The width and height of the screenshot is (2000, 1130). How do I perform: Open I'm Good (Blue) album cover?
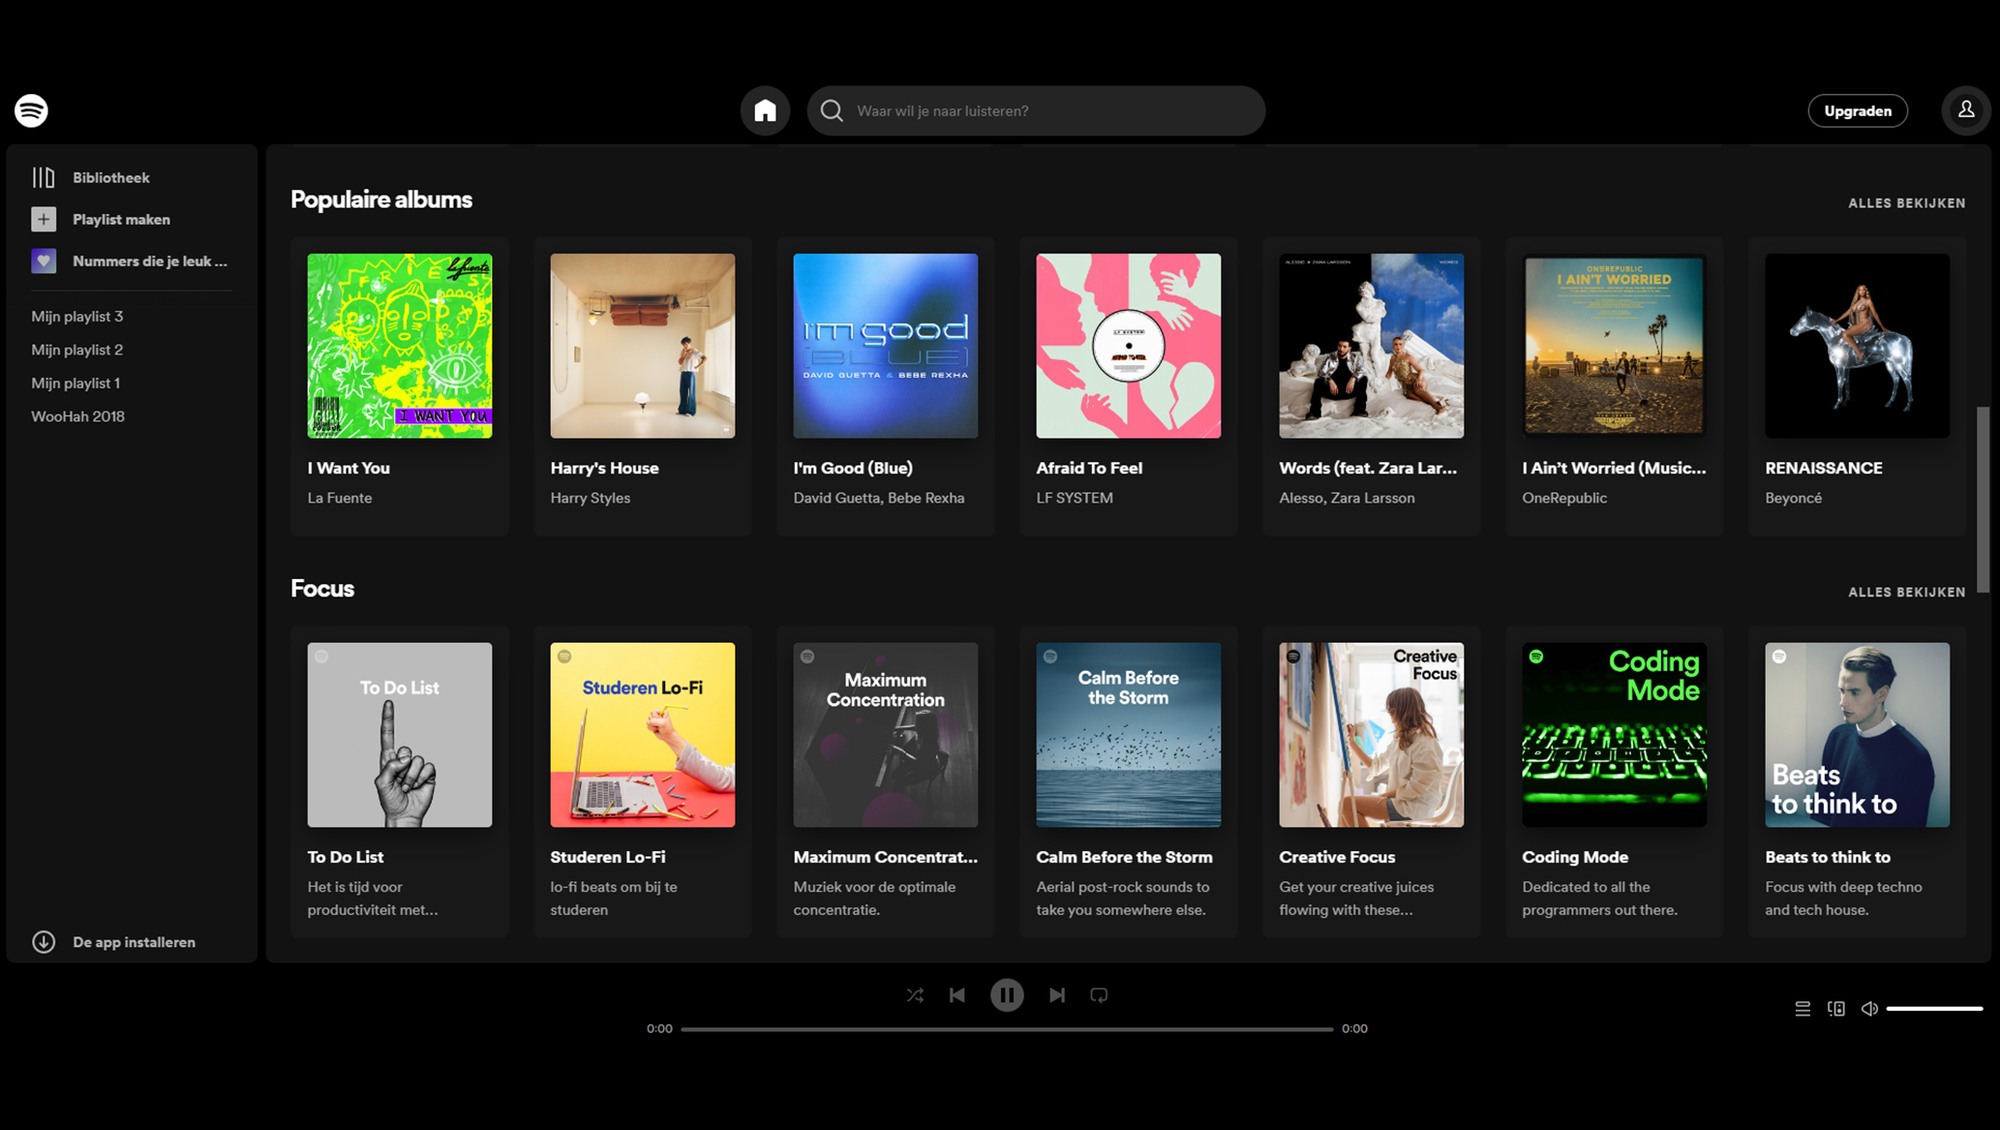pos(885,345)
